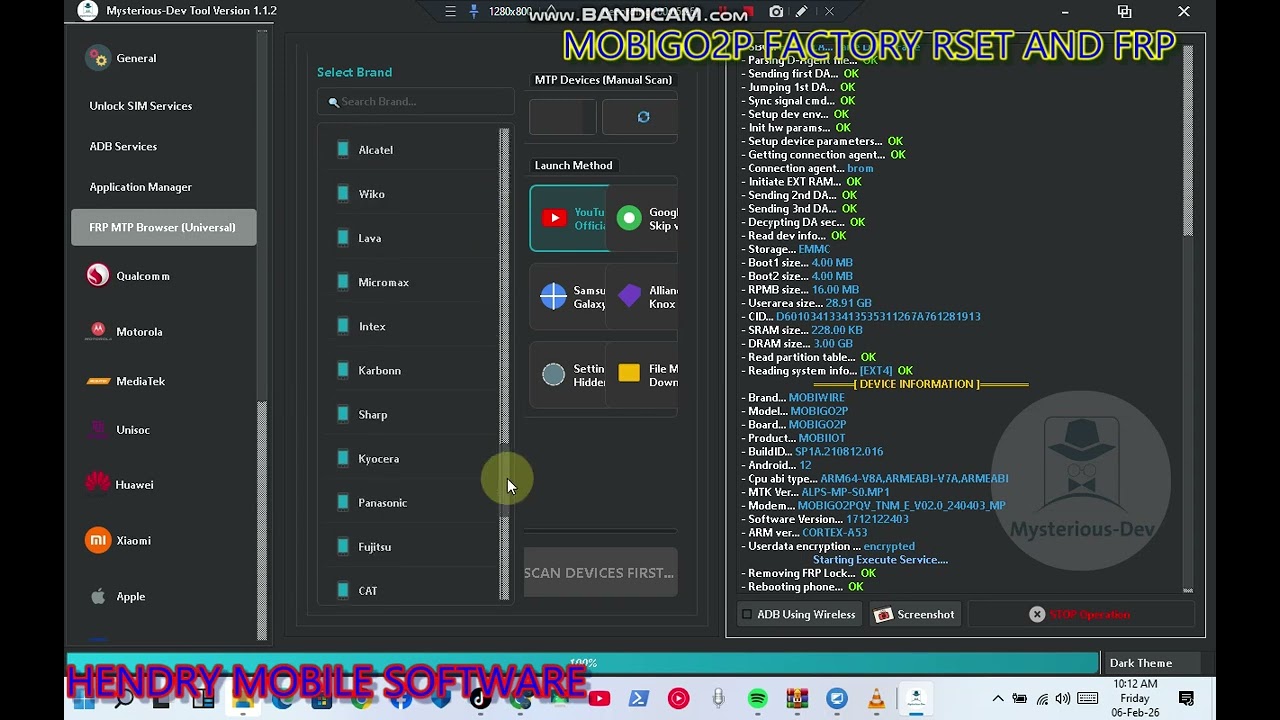Viewport: 1280px width, 720px height.
Task: Open YouTube from the taskbar
Action: (x=599, y=698)
